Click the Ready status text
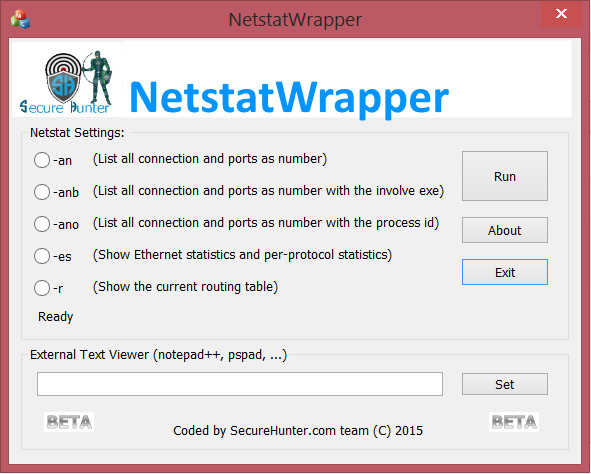 tap(55, 317)
